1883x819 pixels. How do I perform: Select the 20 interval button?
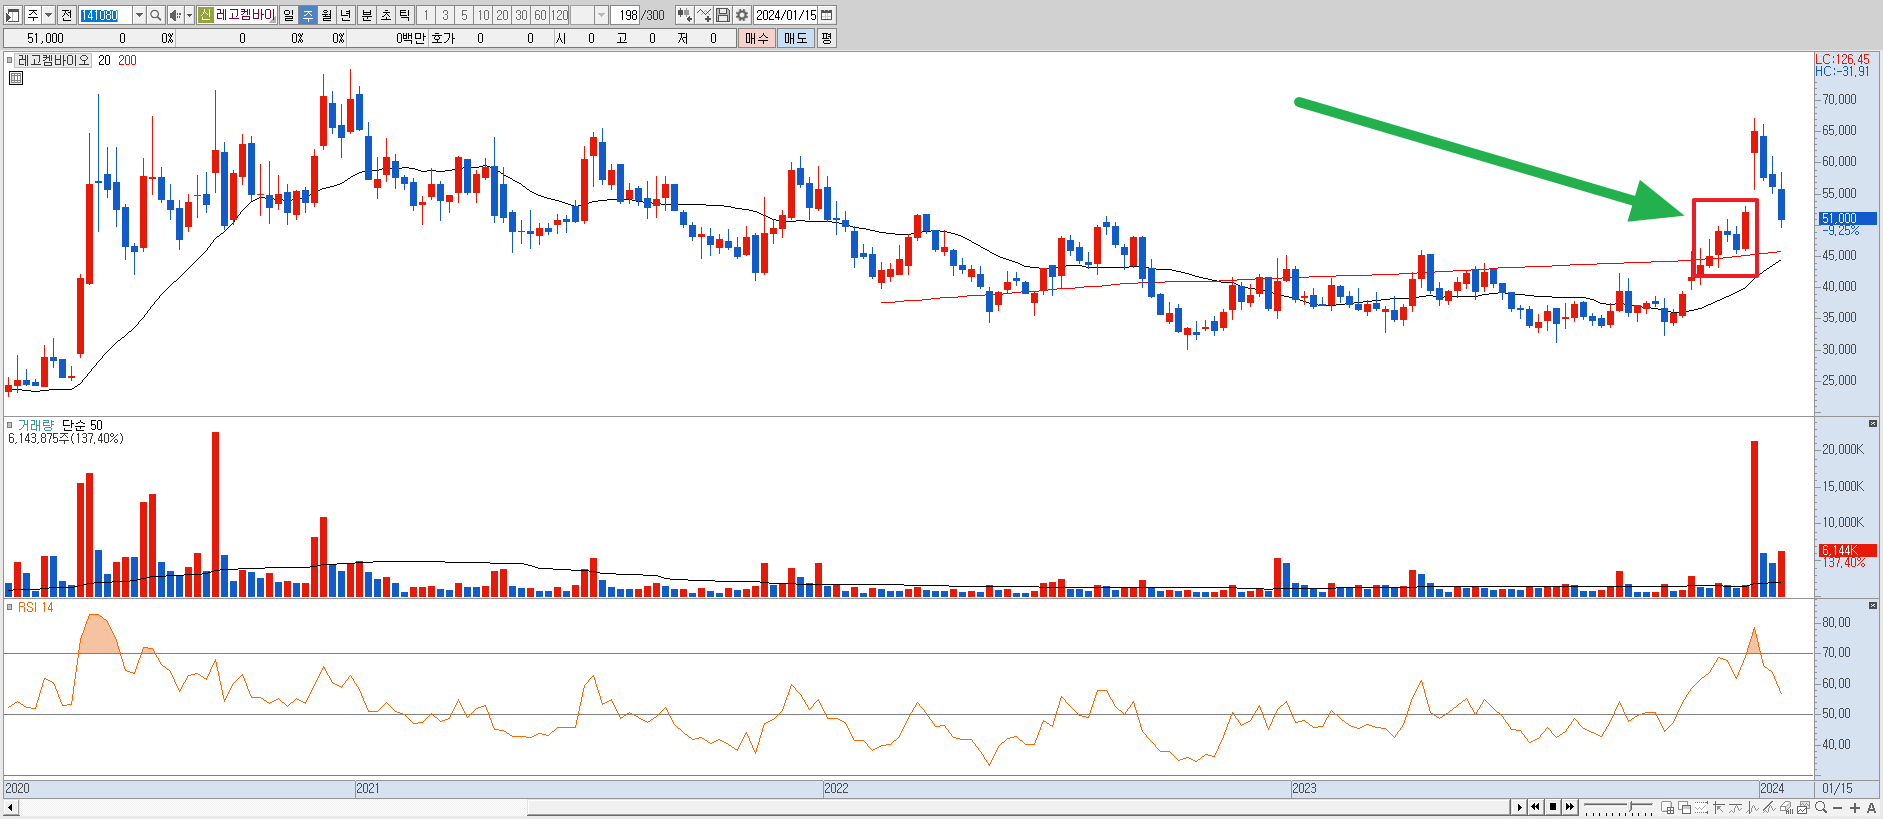click(x=502, y=15)
